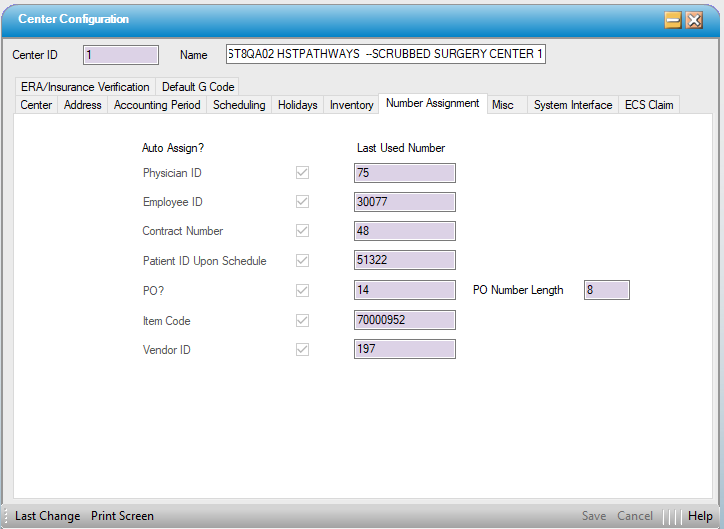The height and width of the screenshot is (529, 724).
Task: Close the Center Configuration window
Action: (694, 20)
